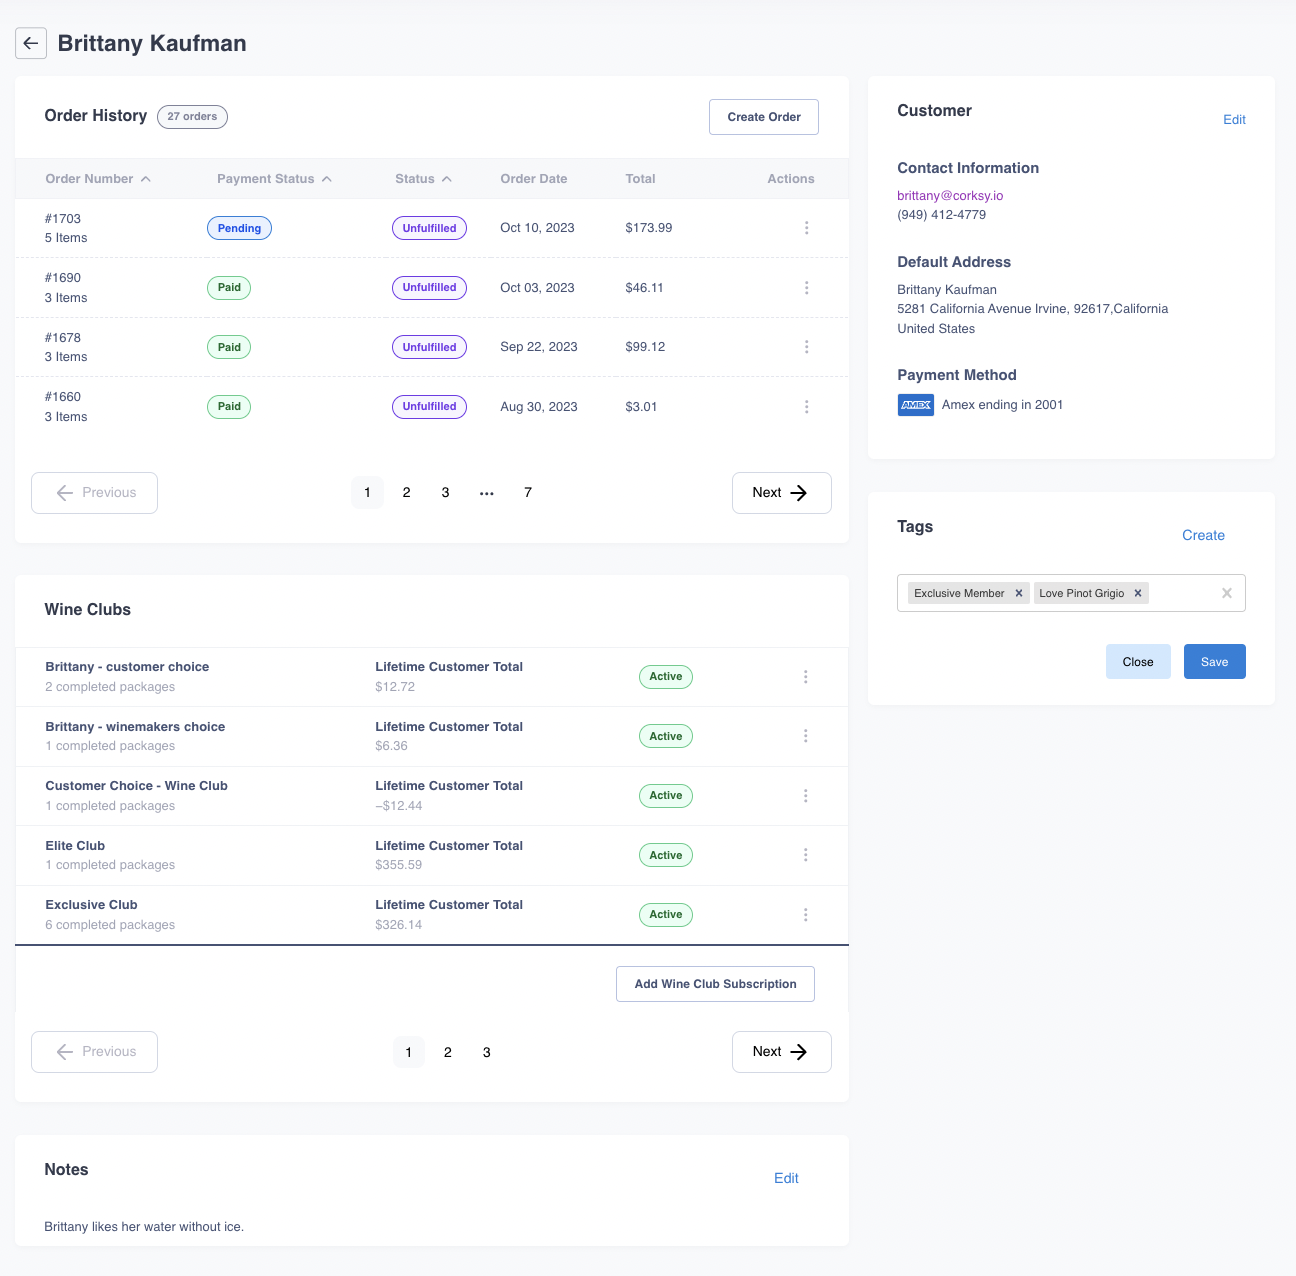
Task: Remove the Love Pinot Grigio tag
Action: 1138,593
